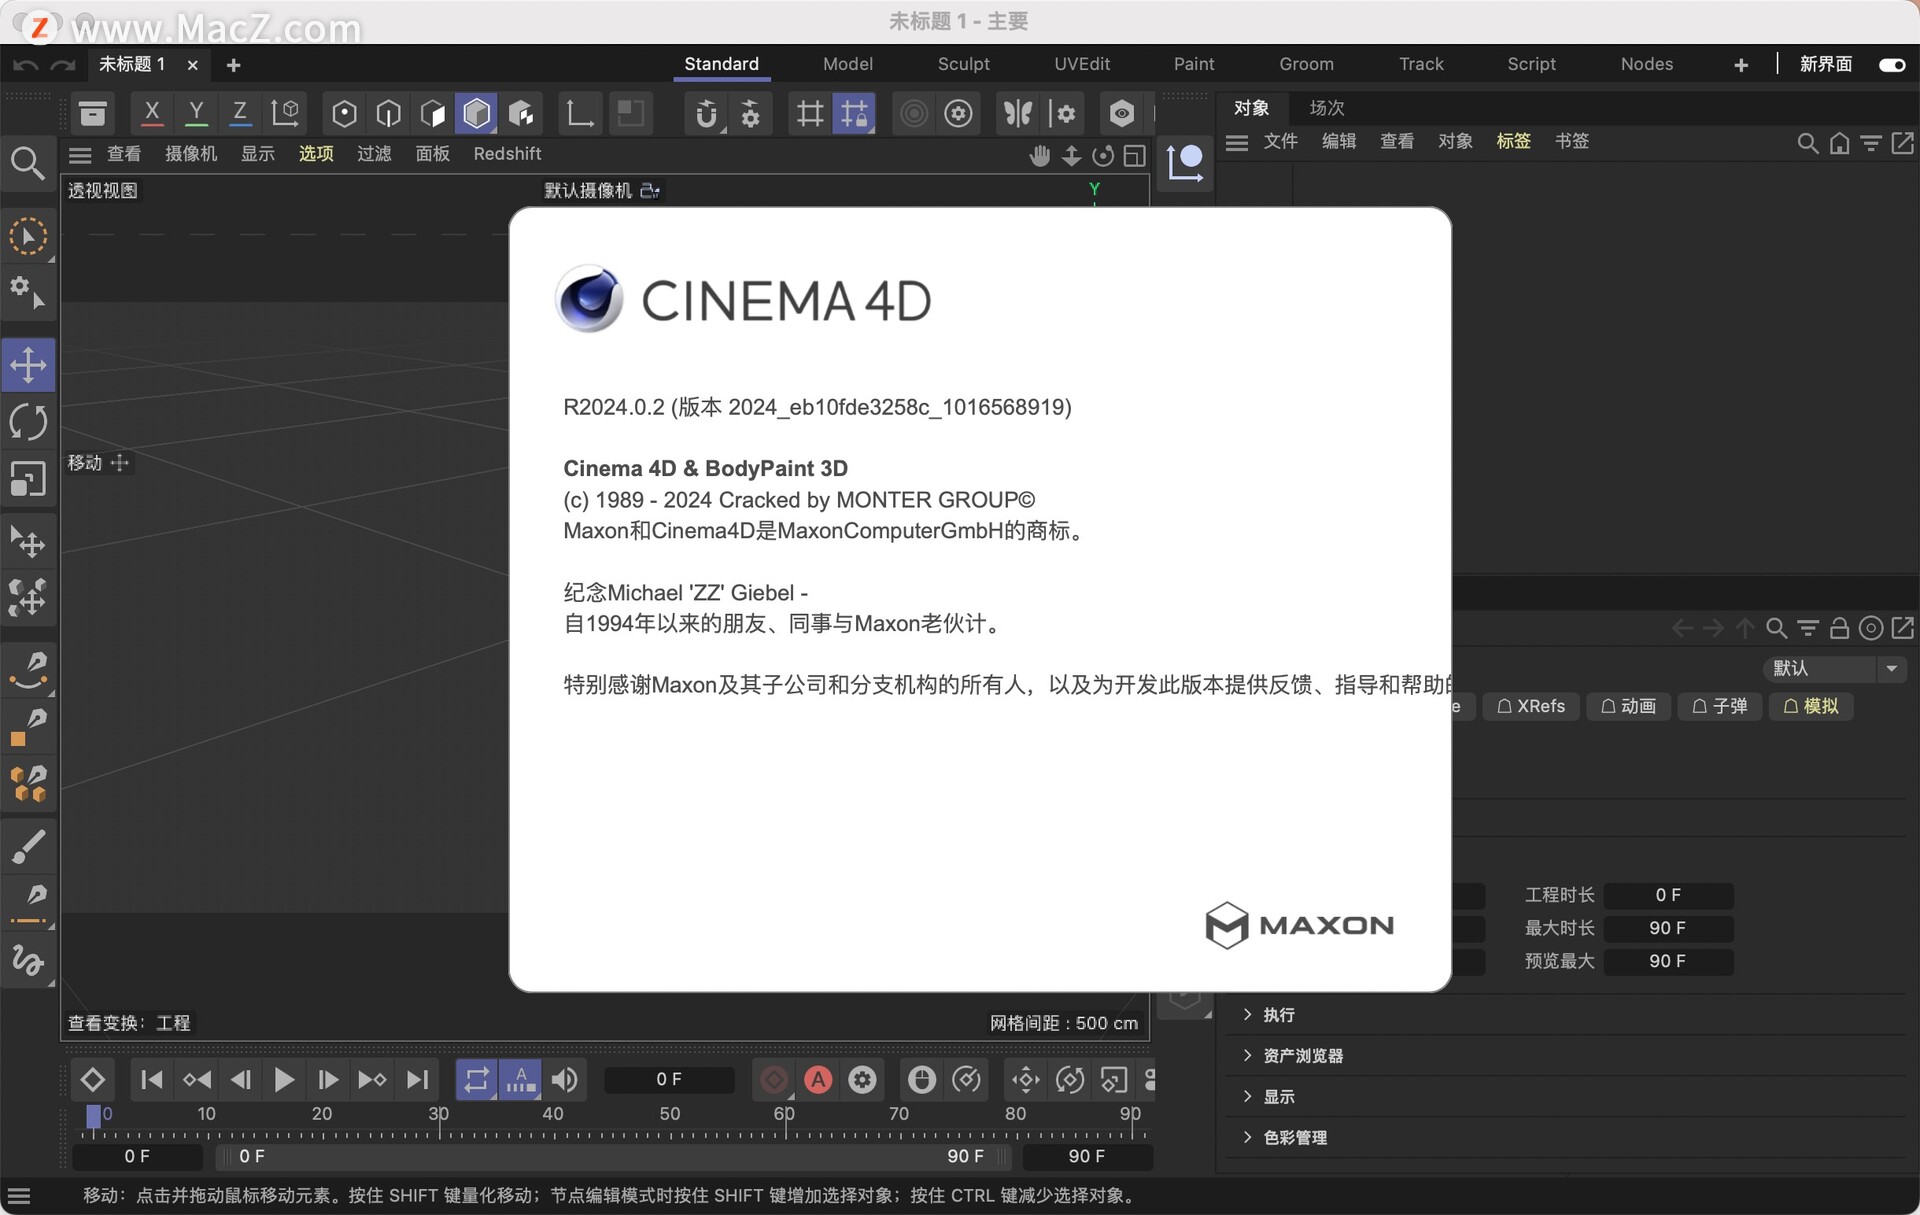Switch to UVEdit layout tab
1920x1215 pixels.
(x=1082, y=64)
